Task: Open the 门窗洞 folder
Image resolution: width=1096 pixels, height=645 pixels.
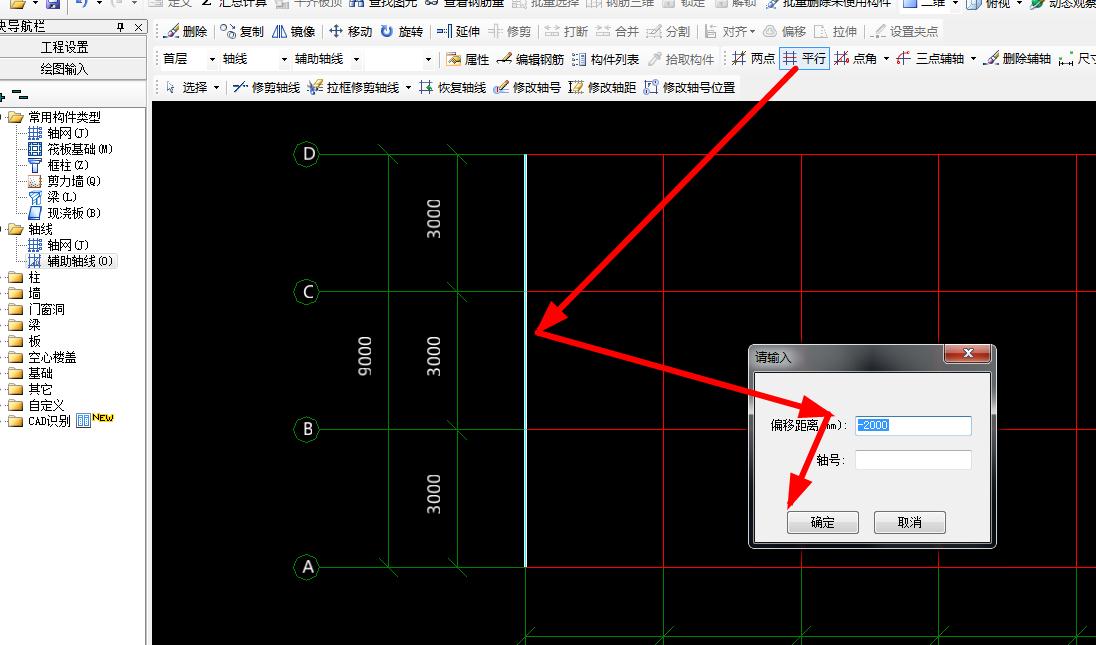Action: pyautogui.click(x=36, y=309)
